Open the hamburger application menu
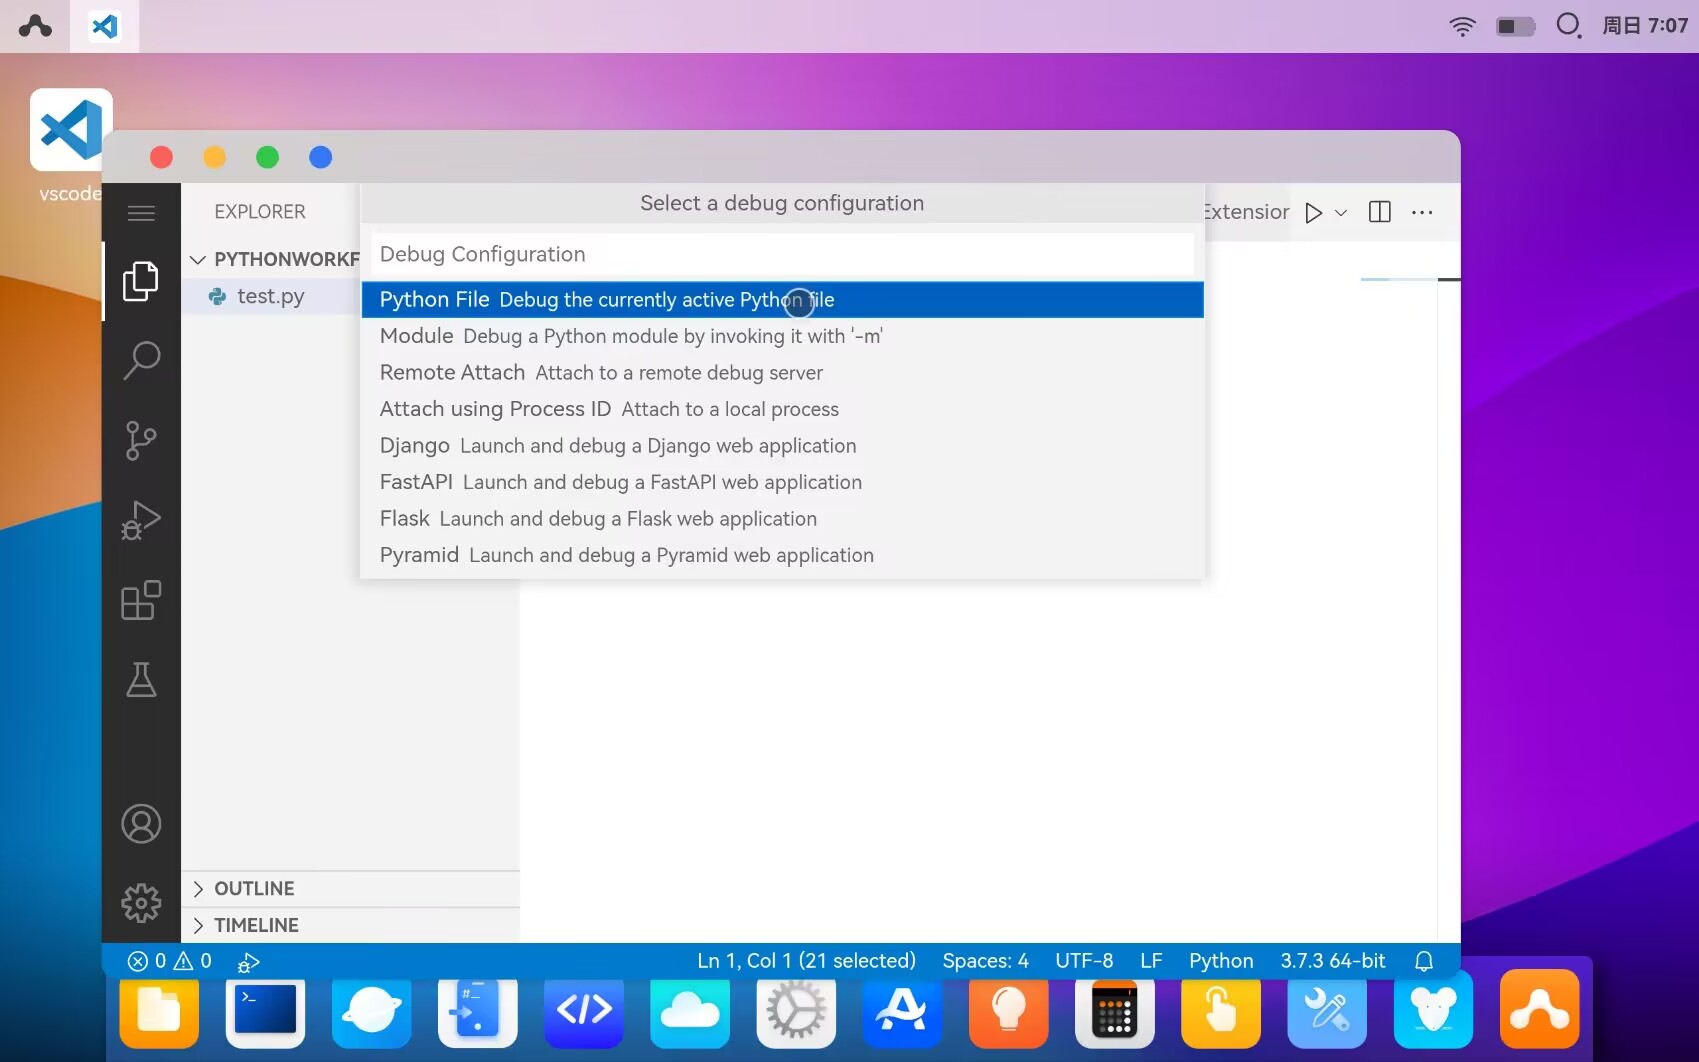The image size is (1699, 1062). click(x=141, y=212)
